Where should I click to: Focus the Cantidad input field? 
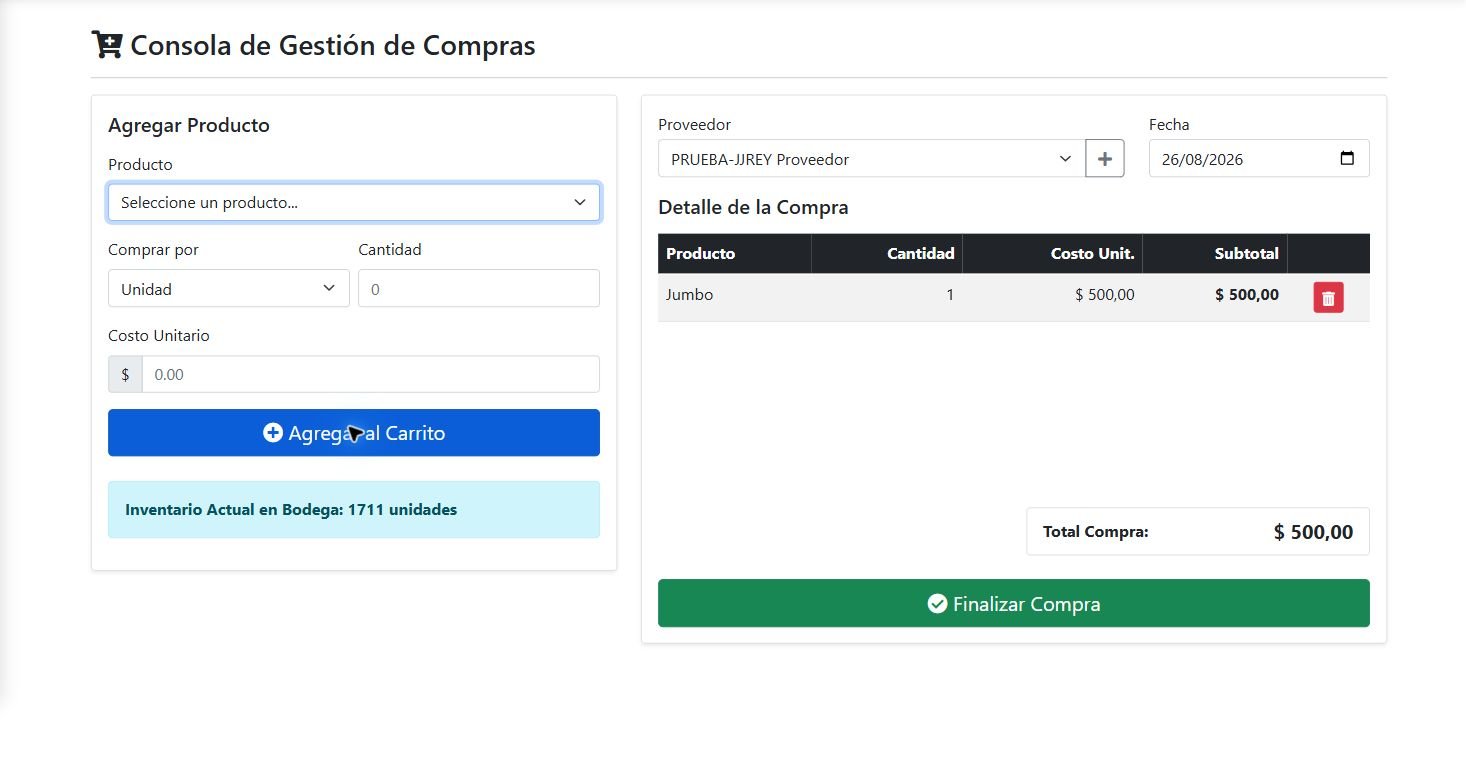479,288
